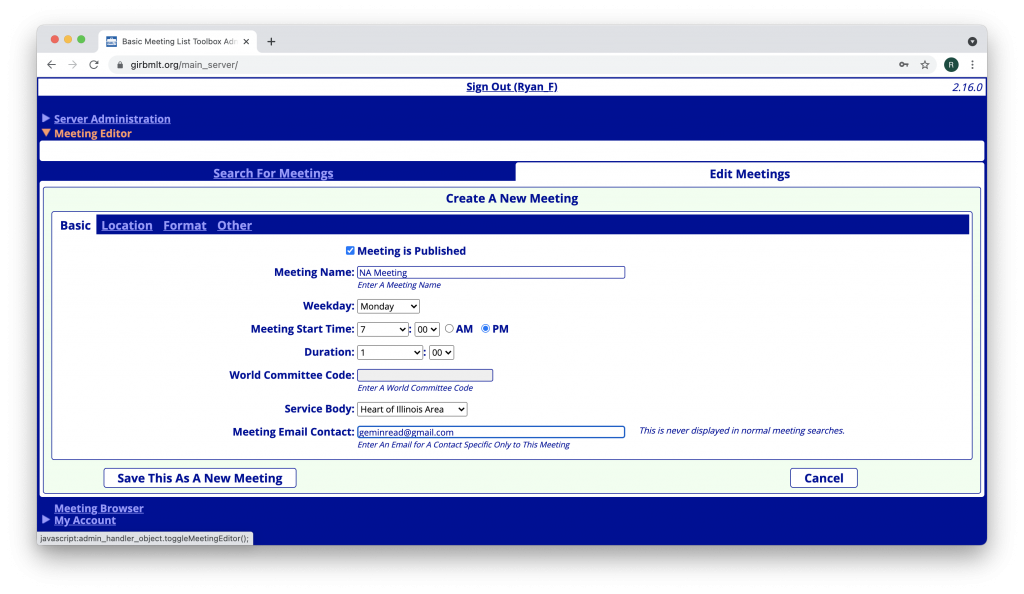Click the Meeting Name input field
This screenshot has height=594, width=1024.
(x=491, y=272)
